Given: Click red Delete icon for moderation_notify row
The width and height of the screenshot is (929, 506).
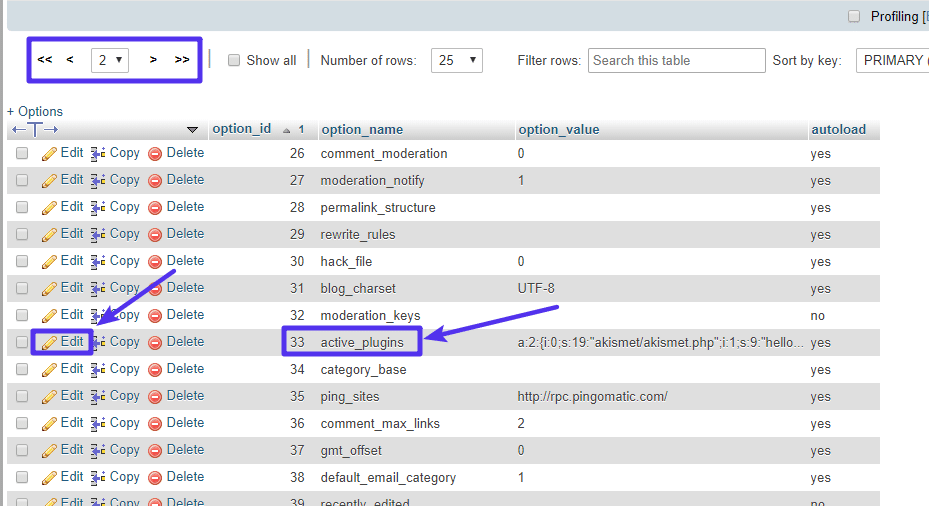Looking at the screenshot, I should (155, 181).
